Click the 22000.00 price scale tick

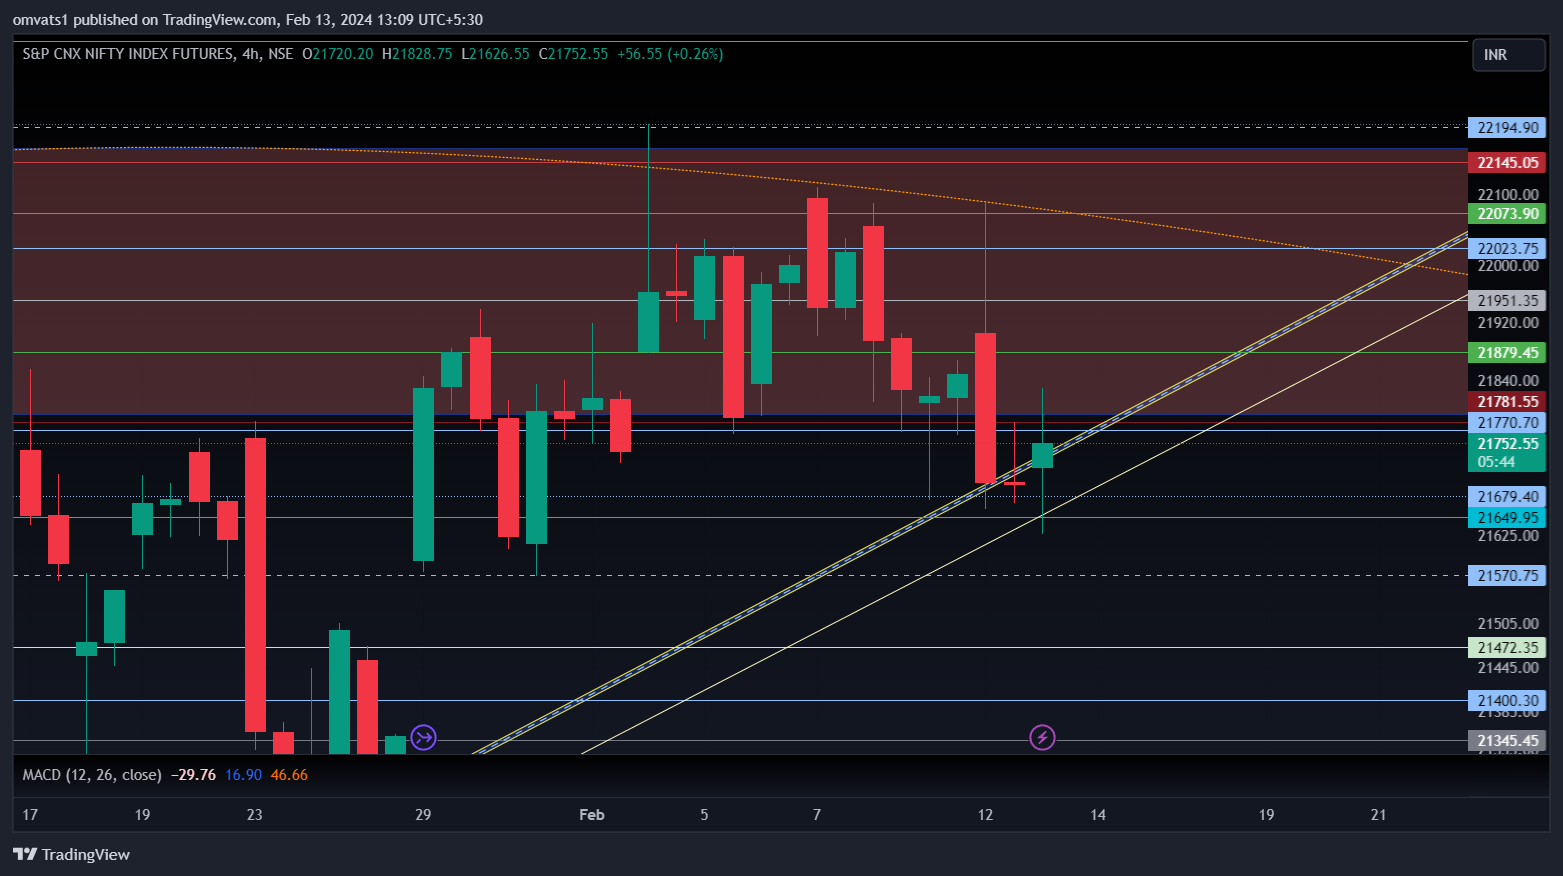click(x=1508, y=266)
